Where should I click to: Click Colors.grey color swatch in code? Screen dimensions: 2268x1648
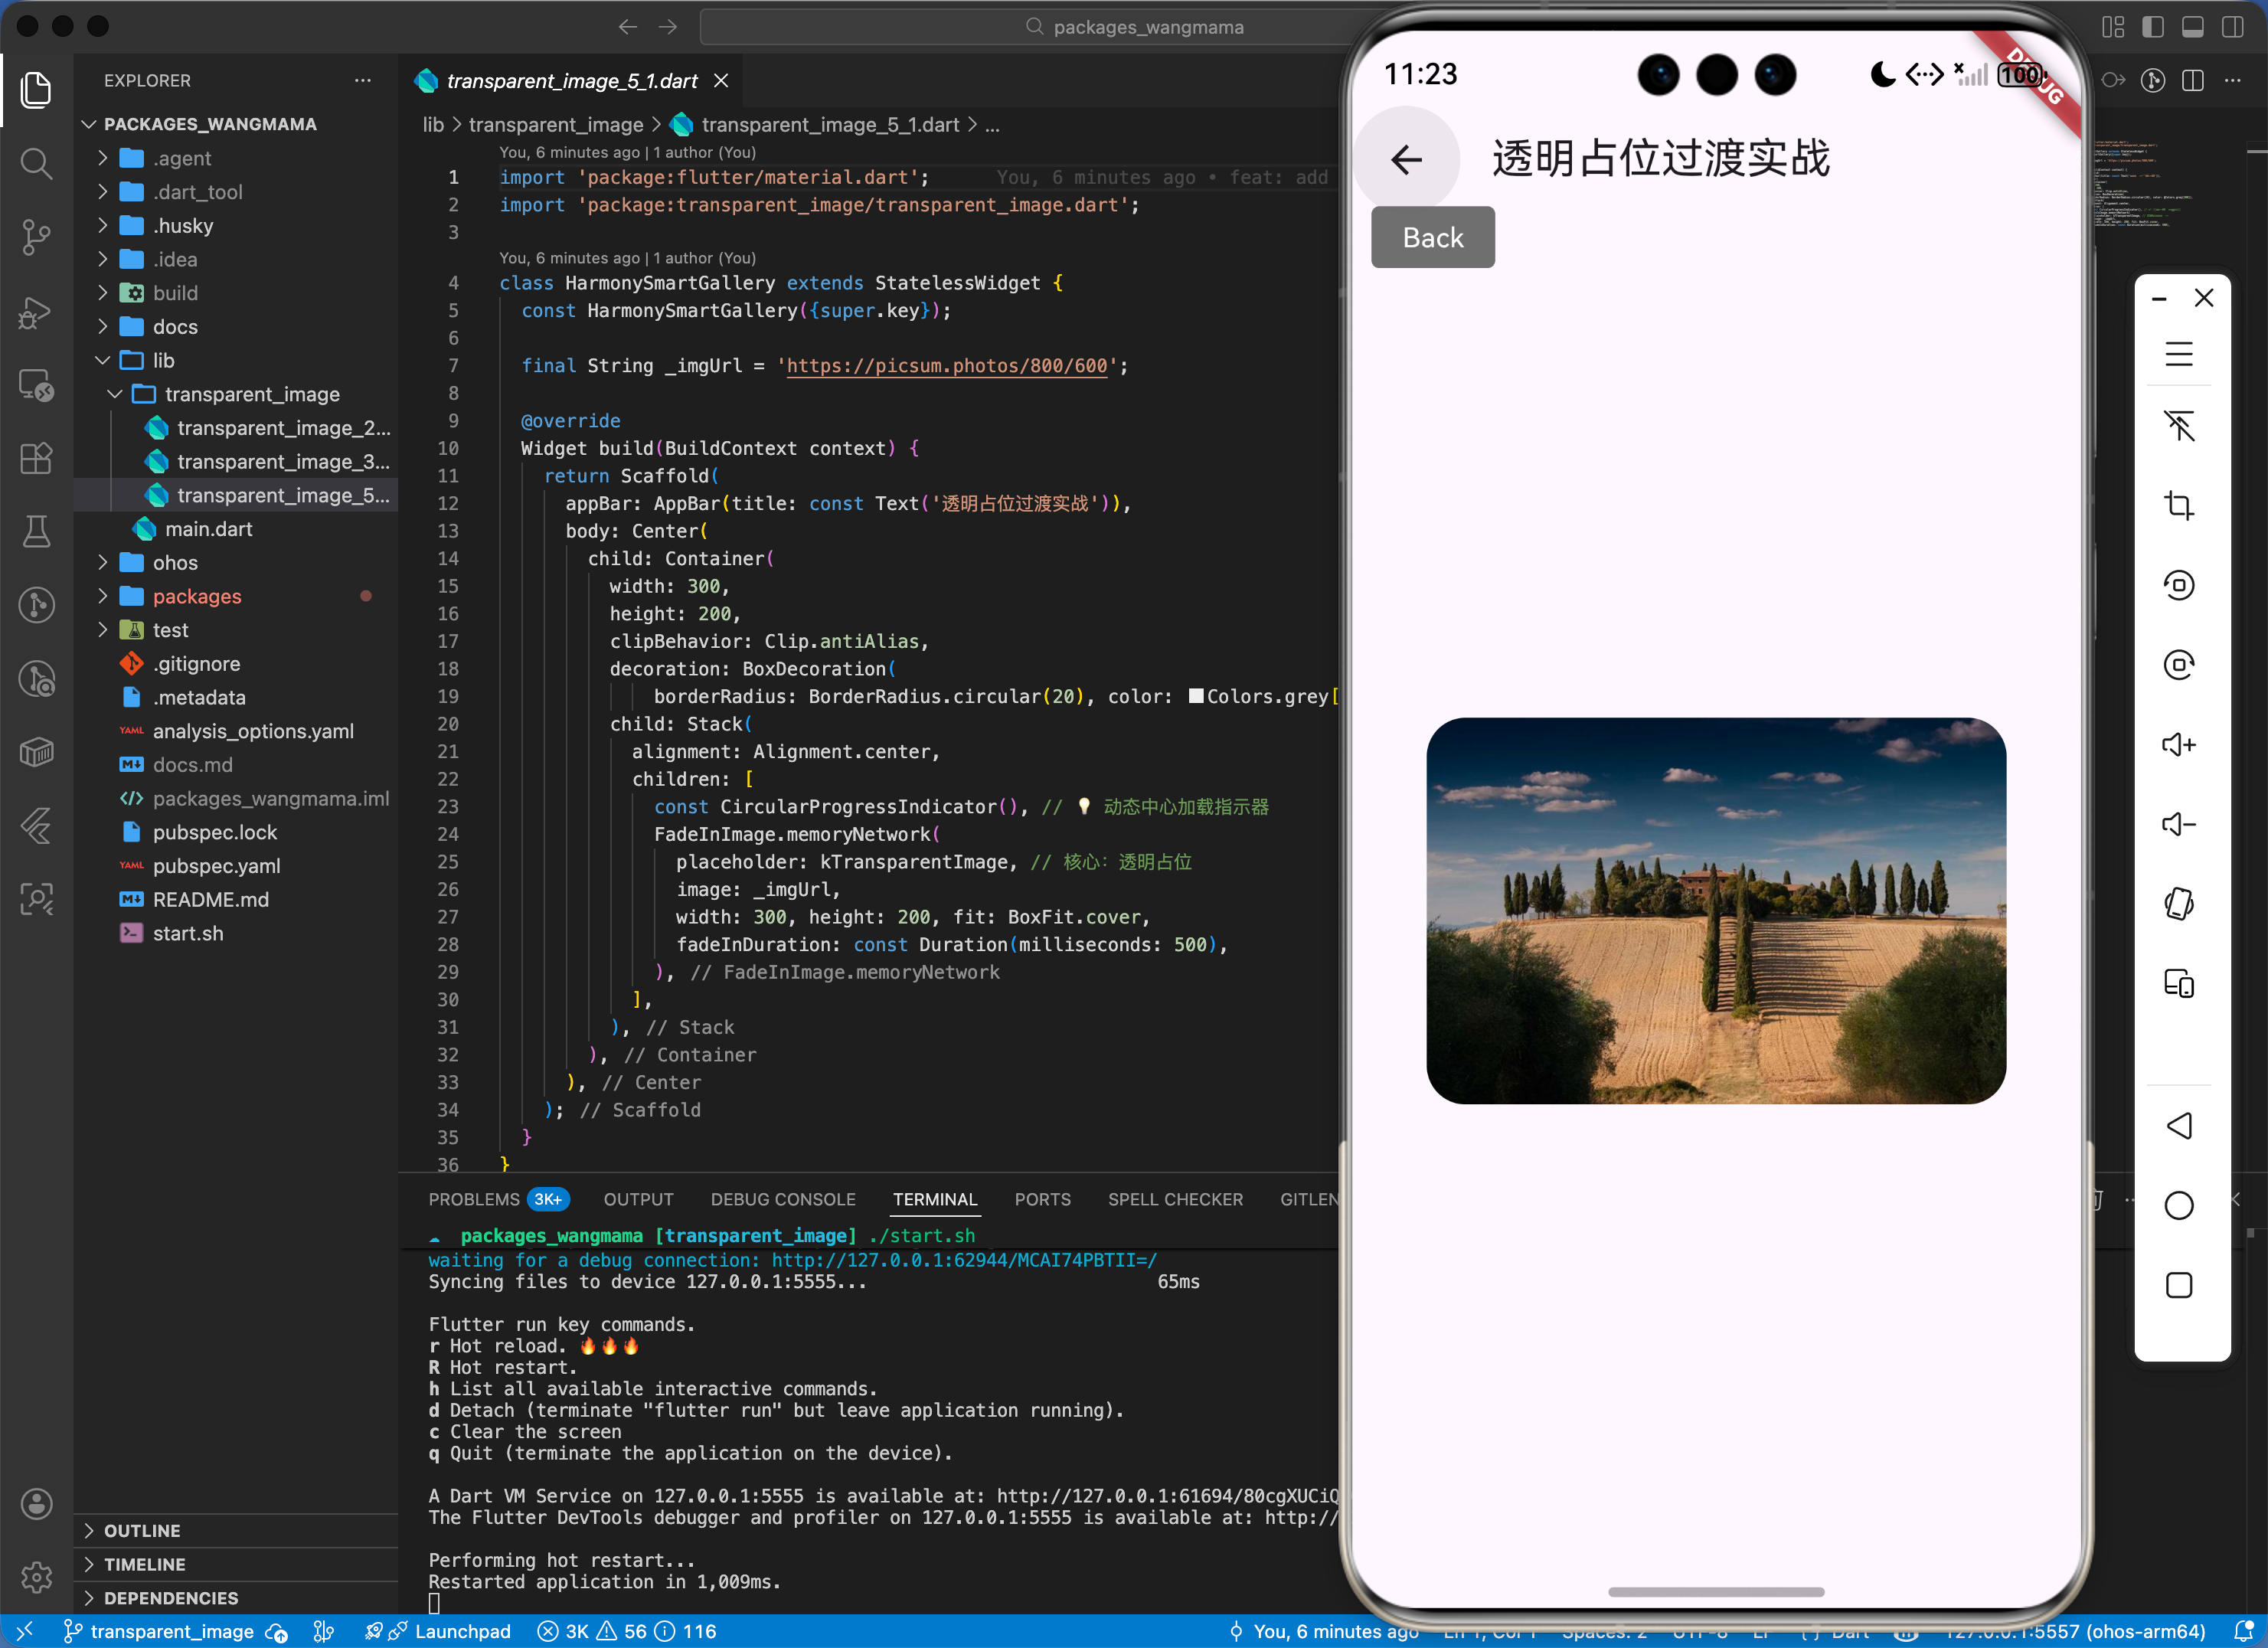pyautogui.click(x=1196, y=696)
